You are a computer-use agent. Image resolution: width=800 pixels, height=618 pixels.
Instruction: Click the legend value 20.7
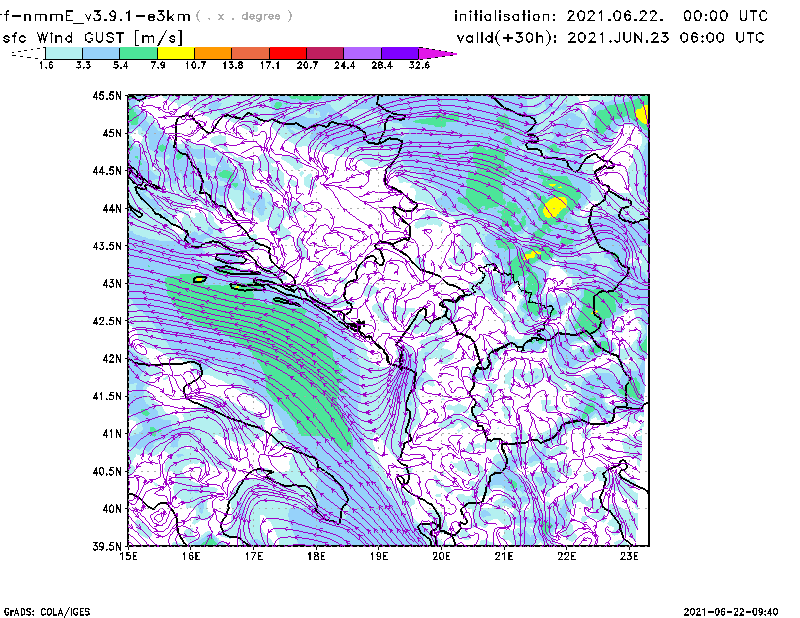[307, 65]
